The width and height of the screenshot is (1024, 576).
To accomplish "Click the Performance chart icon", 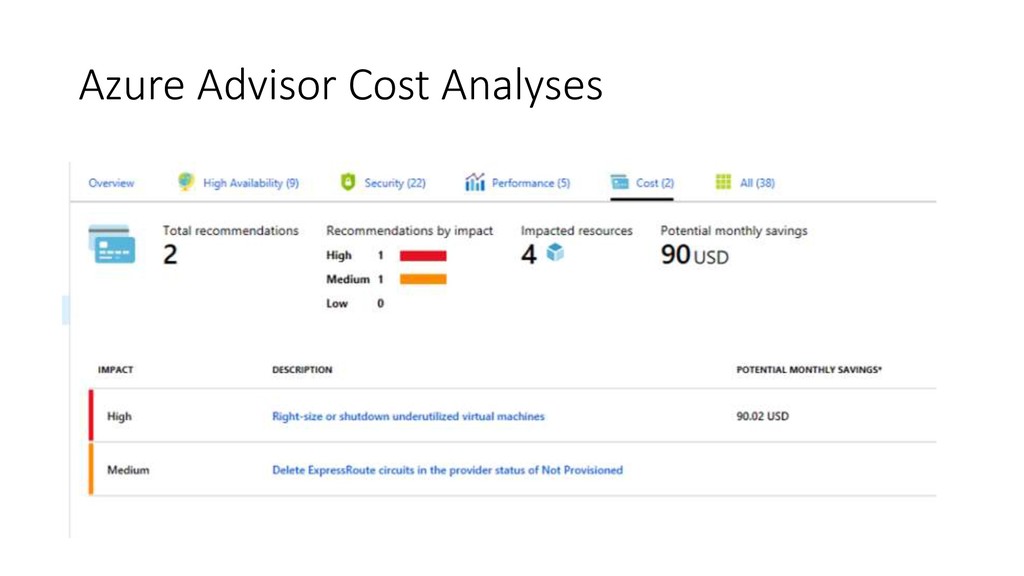I will [475, 182].
